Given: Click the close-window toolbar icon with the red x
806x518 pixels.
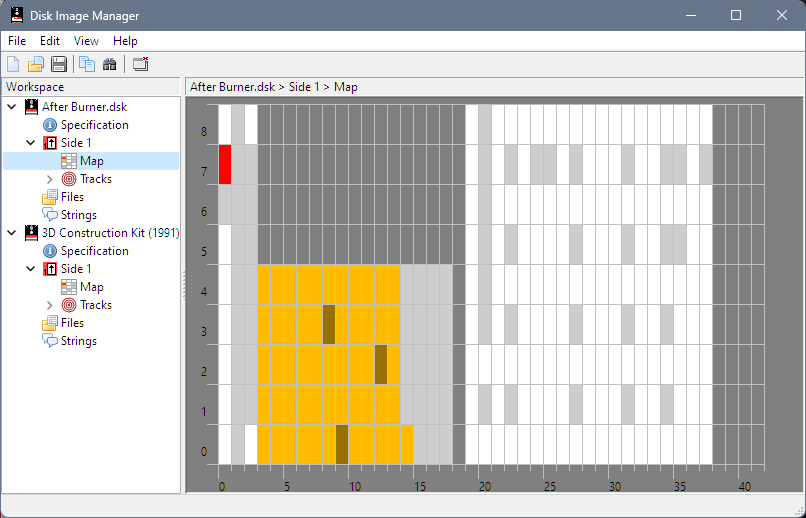Looking at the screenshot, I should (x=140, y=64).
